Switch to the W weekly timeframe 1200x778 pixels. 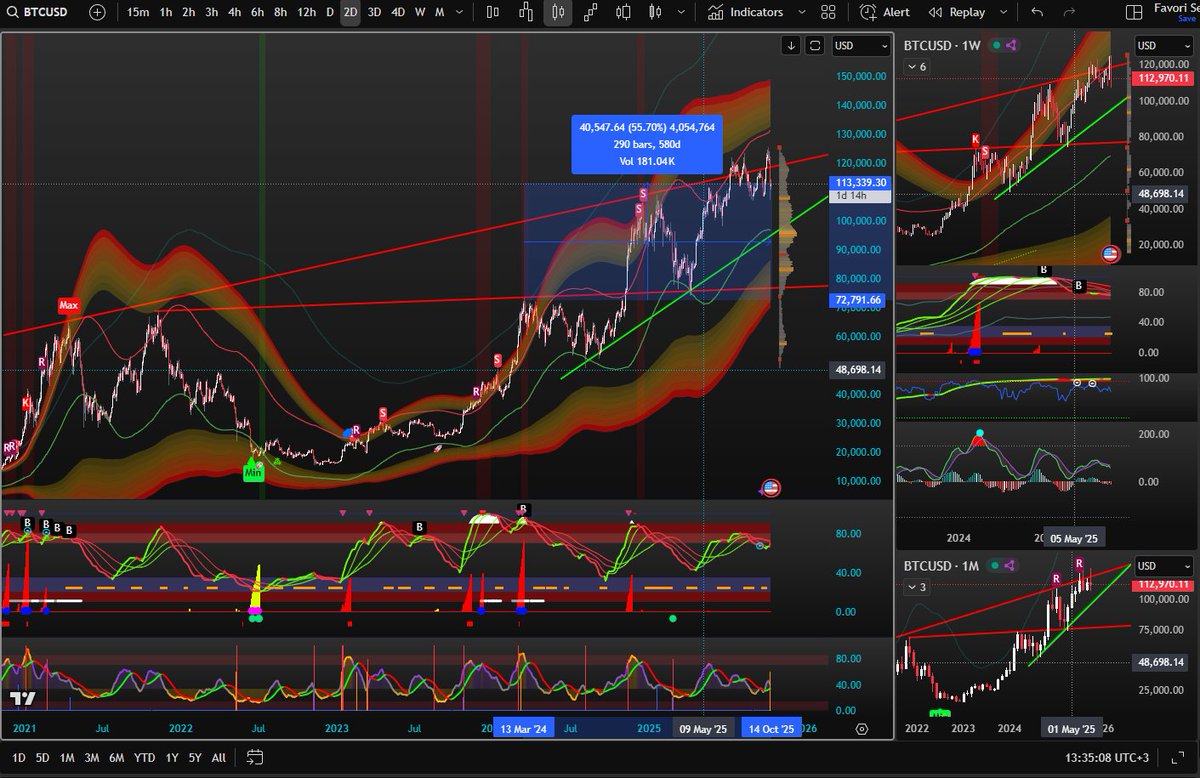420,12
